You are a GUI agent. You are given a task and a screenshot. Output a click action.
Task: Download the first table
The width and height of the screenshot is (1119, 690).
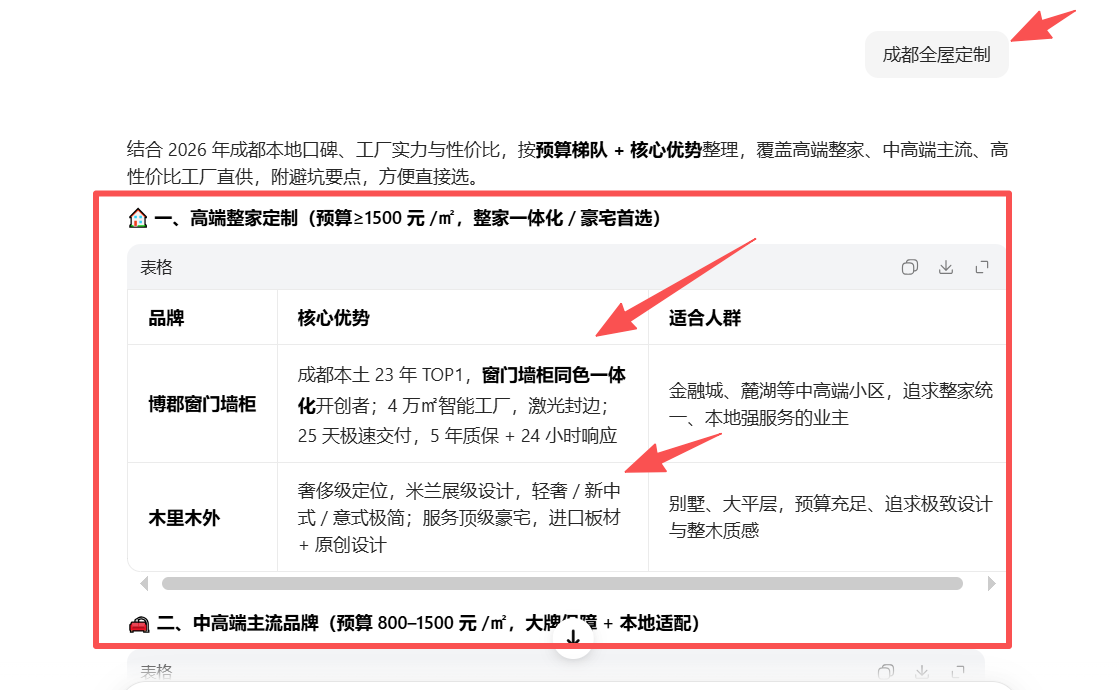[x=945, y=267]
